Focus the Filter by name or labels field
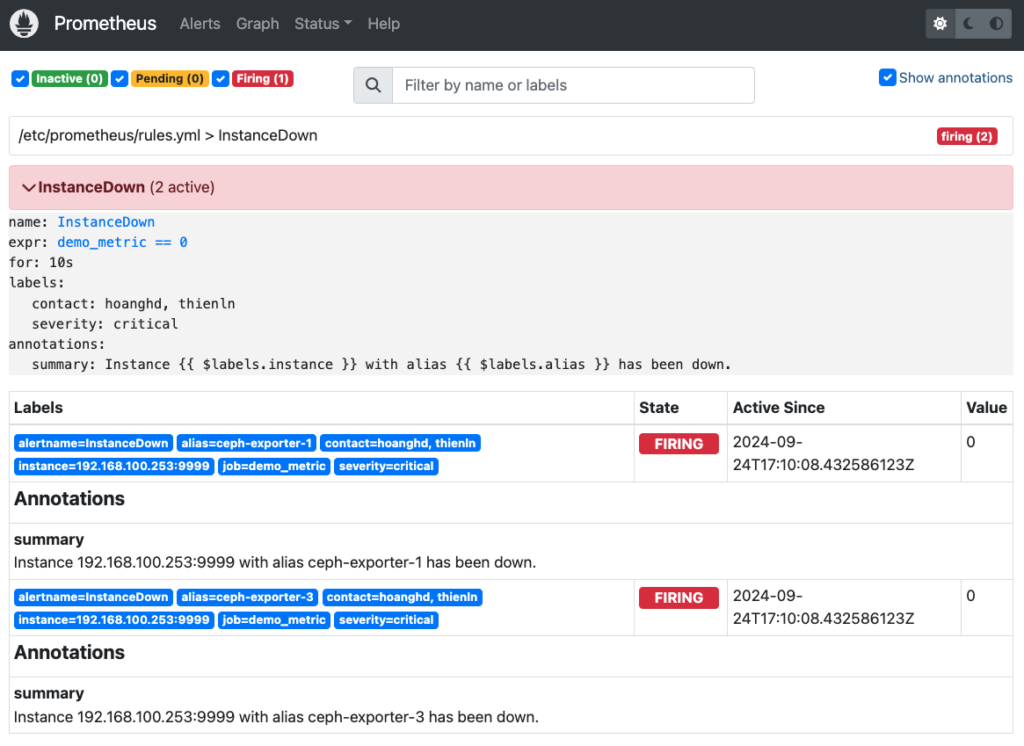The height and width of the screenshot is (746, 1024). 573,85
